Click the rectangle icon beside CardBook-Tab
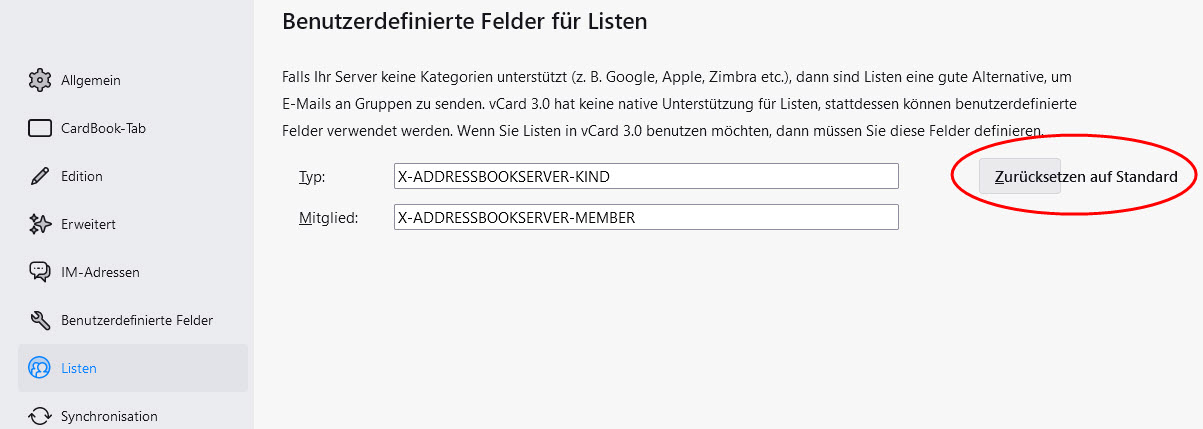 point(40,128)
